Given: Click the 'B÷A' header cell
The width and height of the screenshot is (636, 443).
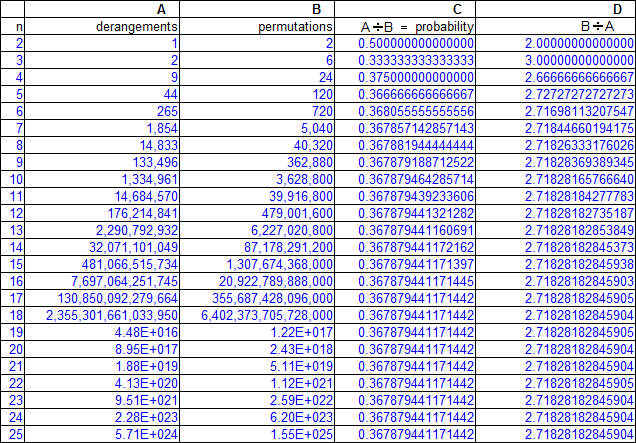Looking at the screenshot, I should click(x=556, y=26).
